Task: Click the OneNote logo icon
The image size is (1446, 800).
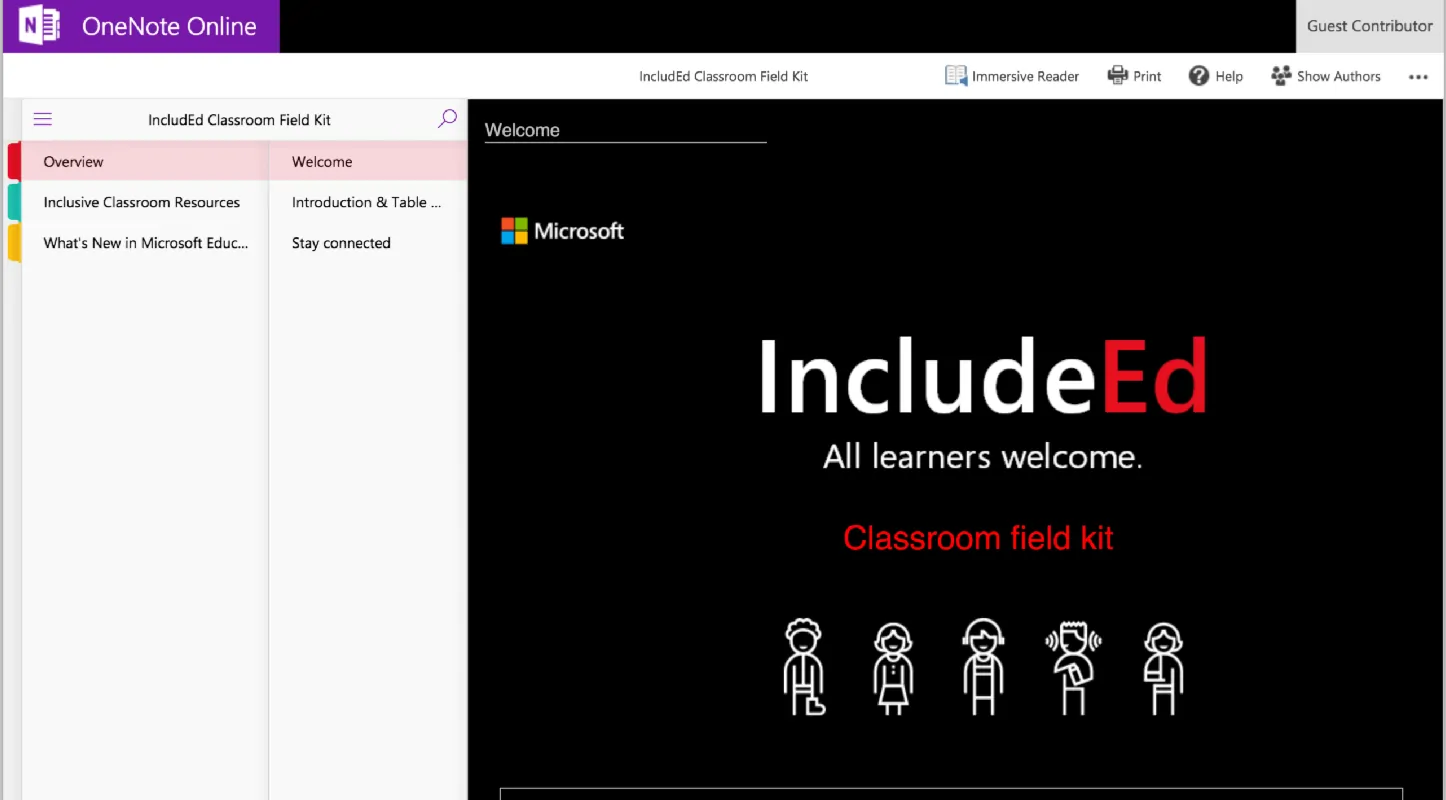Action: 39,26
